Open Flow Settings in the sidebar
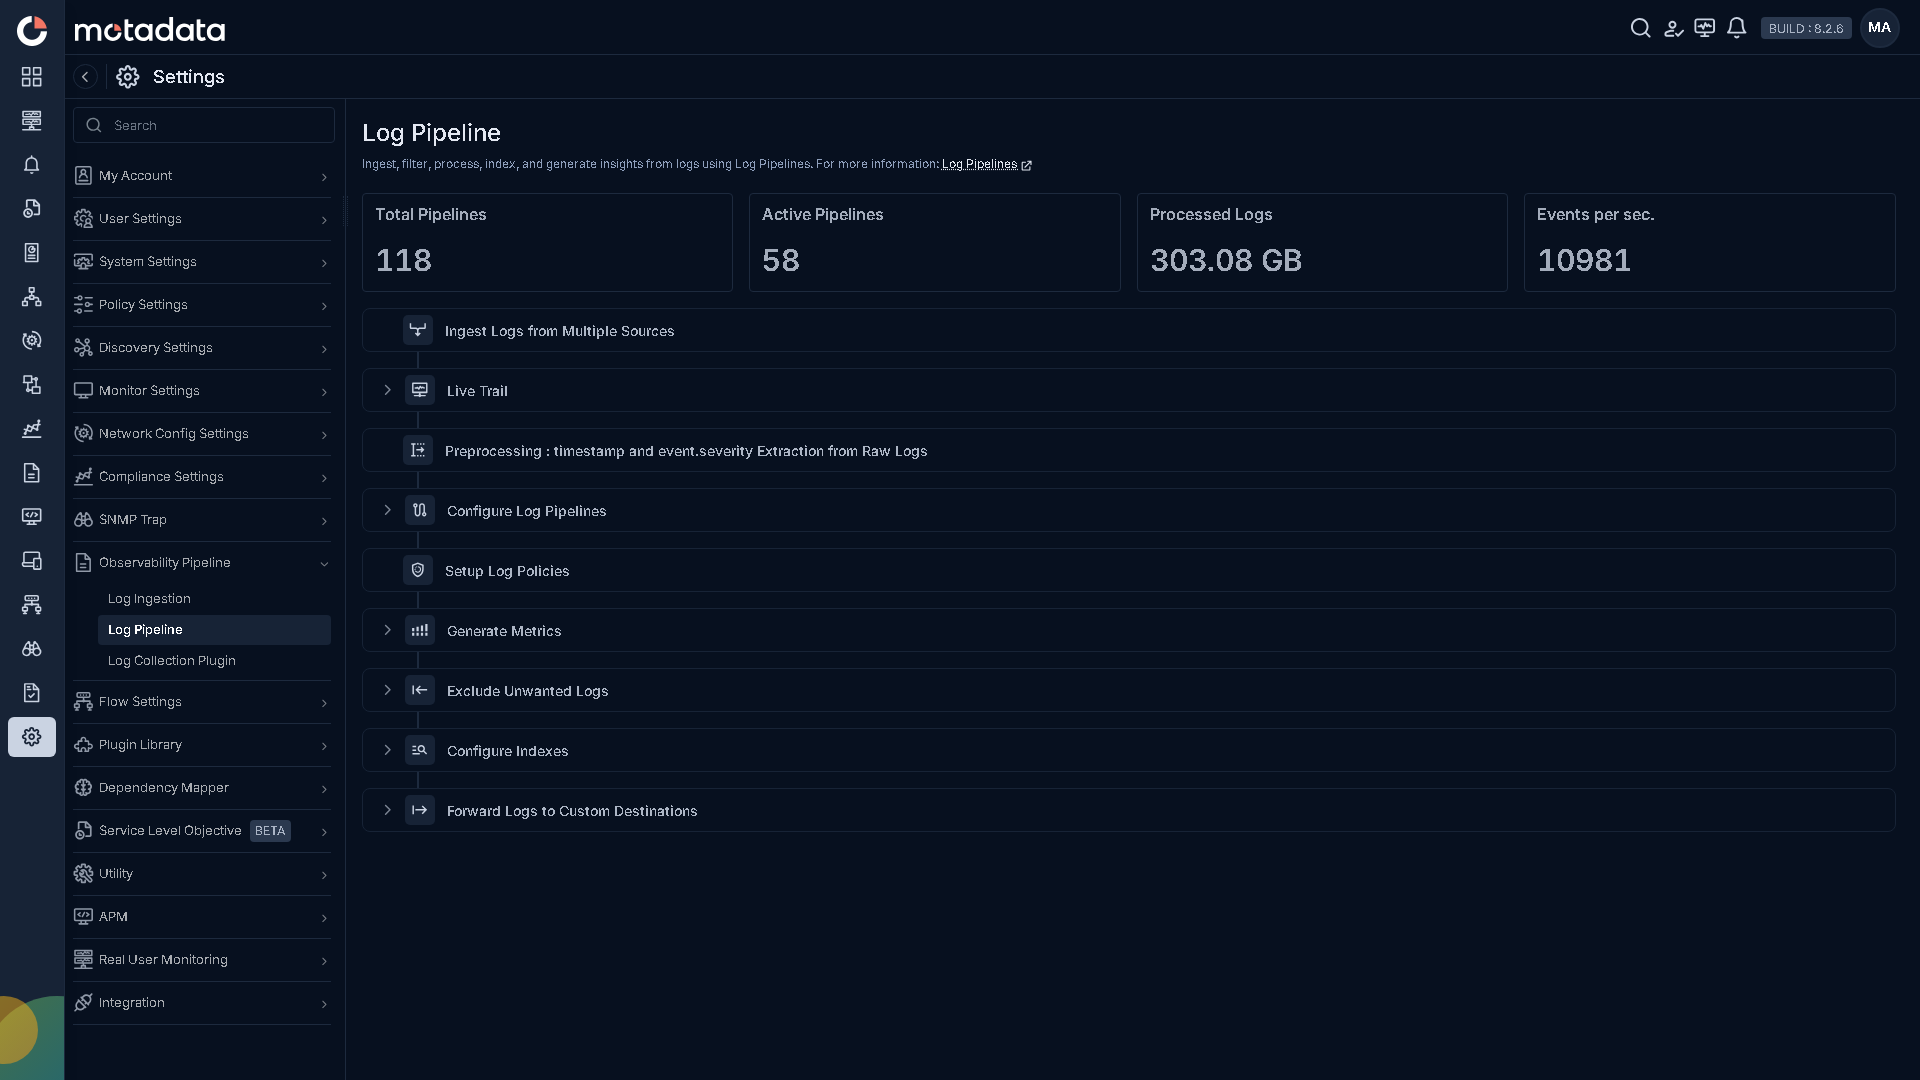Viewport: 1920px width, 1080px height. [x=202, y=702]
